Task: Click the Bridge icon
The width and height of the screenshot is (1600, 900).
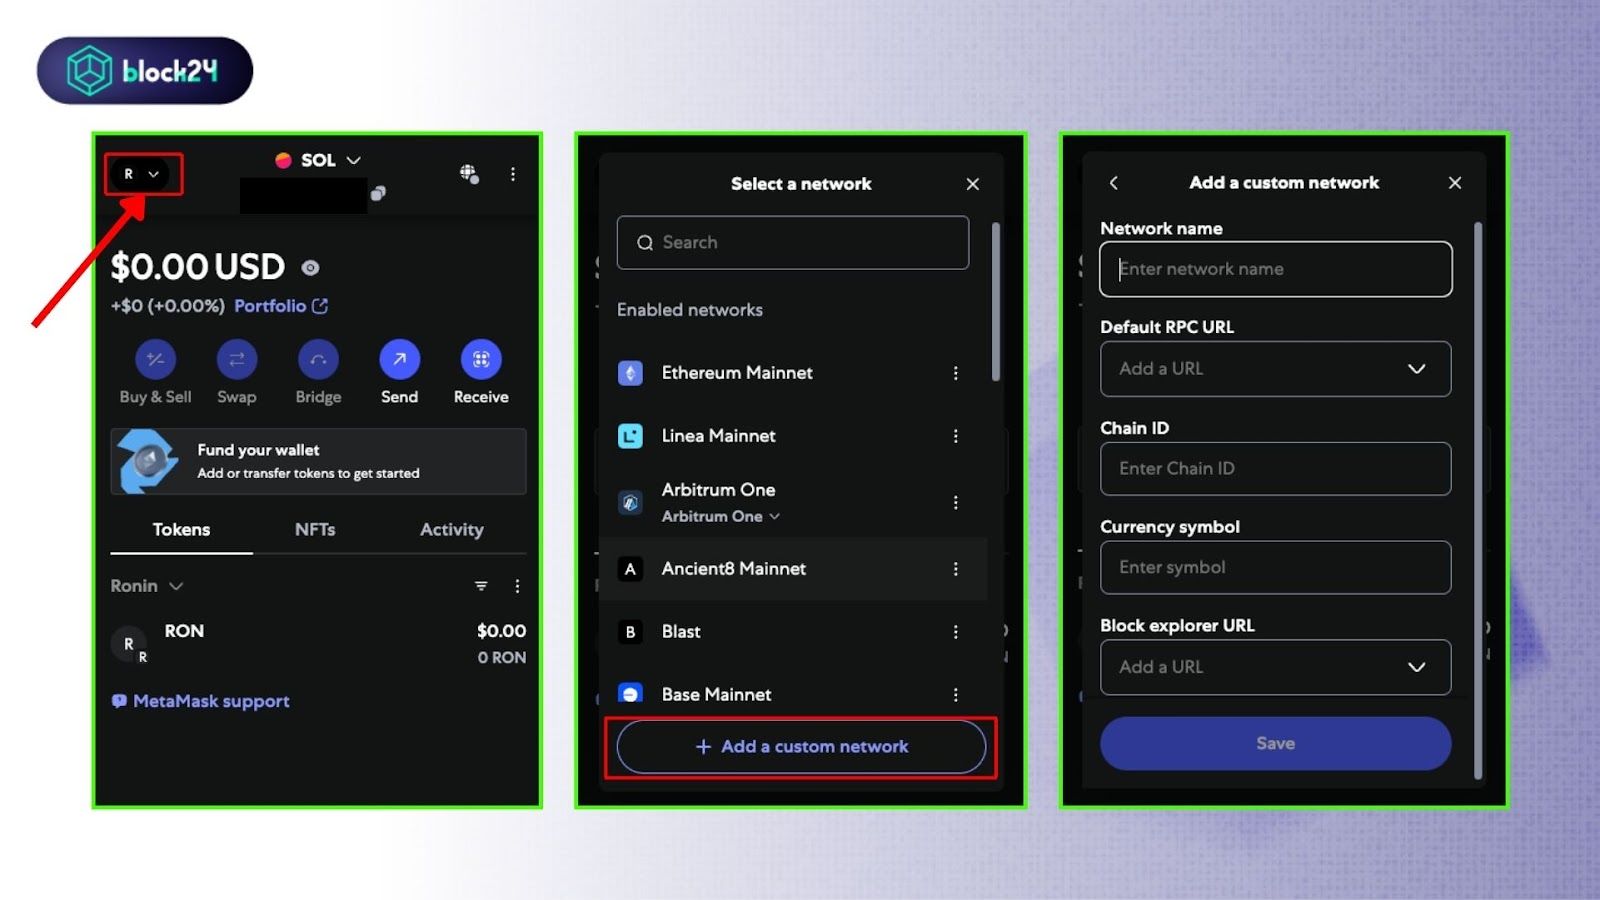Action: (x=318, y=359)
